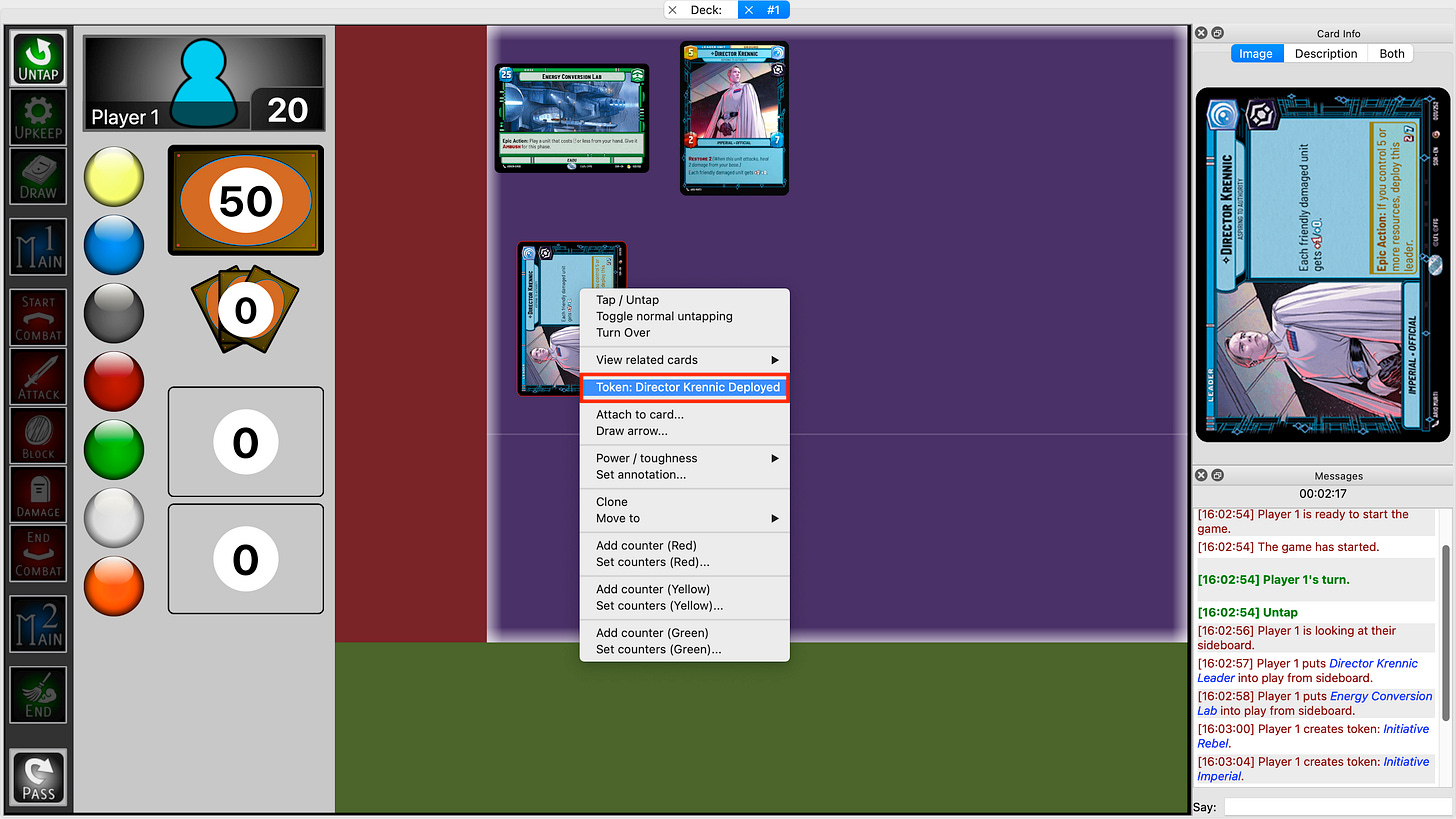Choose Attach to card... option
Screen dimensions: 1456x819
click(x=685, y=414)
